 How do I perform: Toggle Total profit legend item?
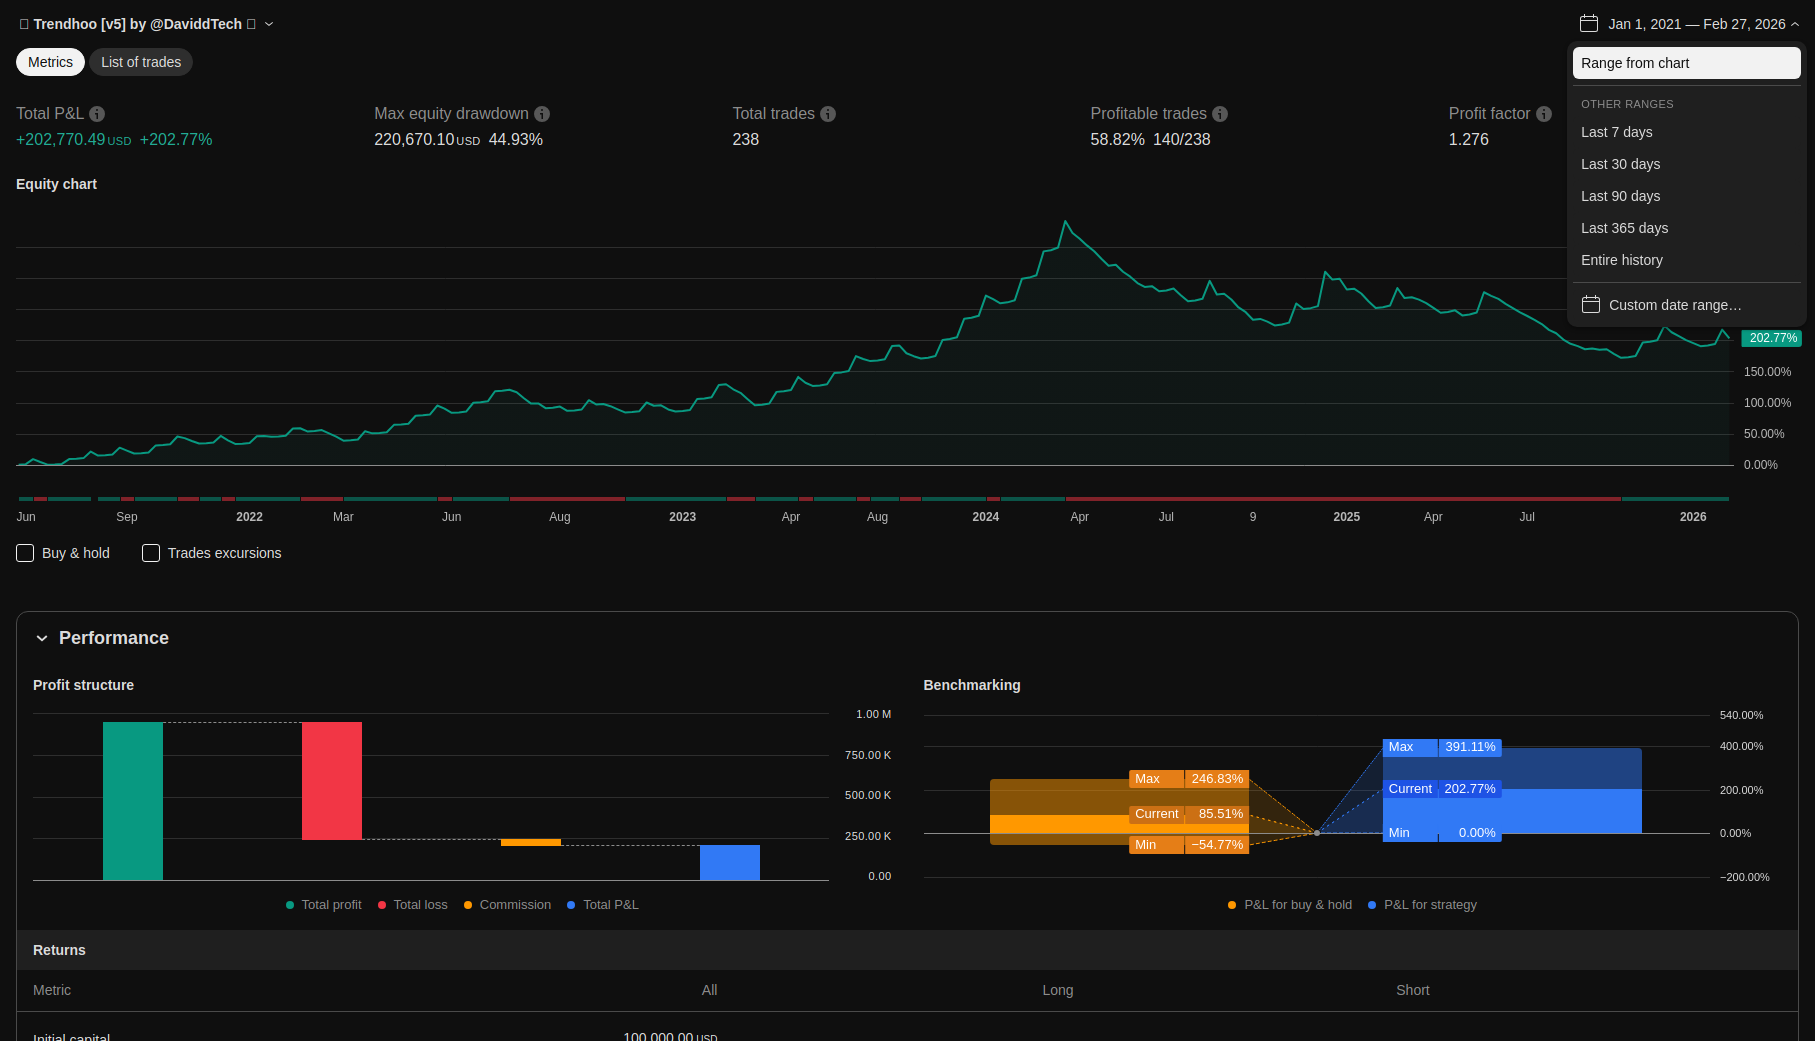coord(323,905)
